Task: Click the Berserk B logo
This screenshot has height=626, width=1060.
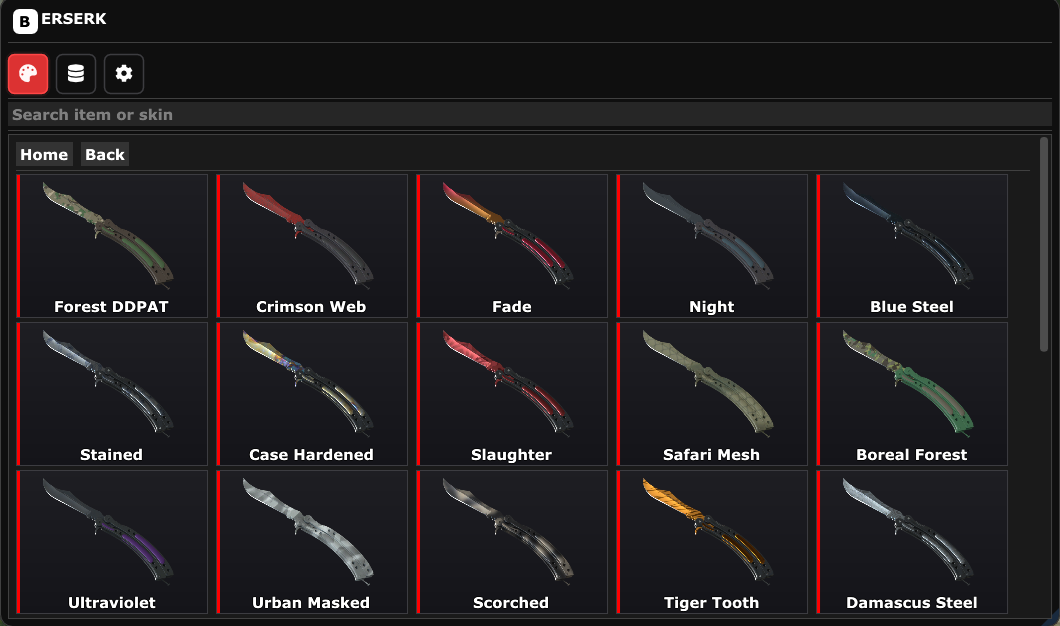Action: tap(25, 22)
